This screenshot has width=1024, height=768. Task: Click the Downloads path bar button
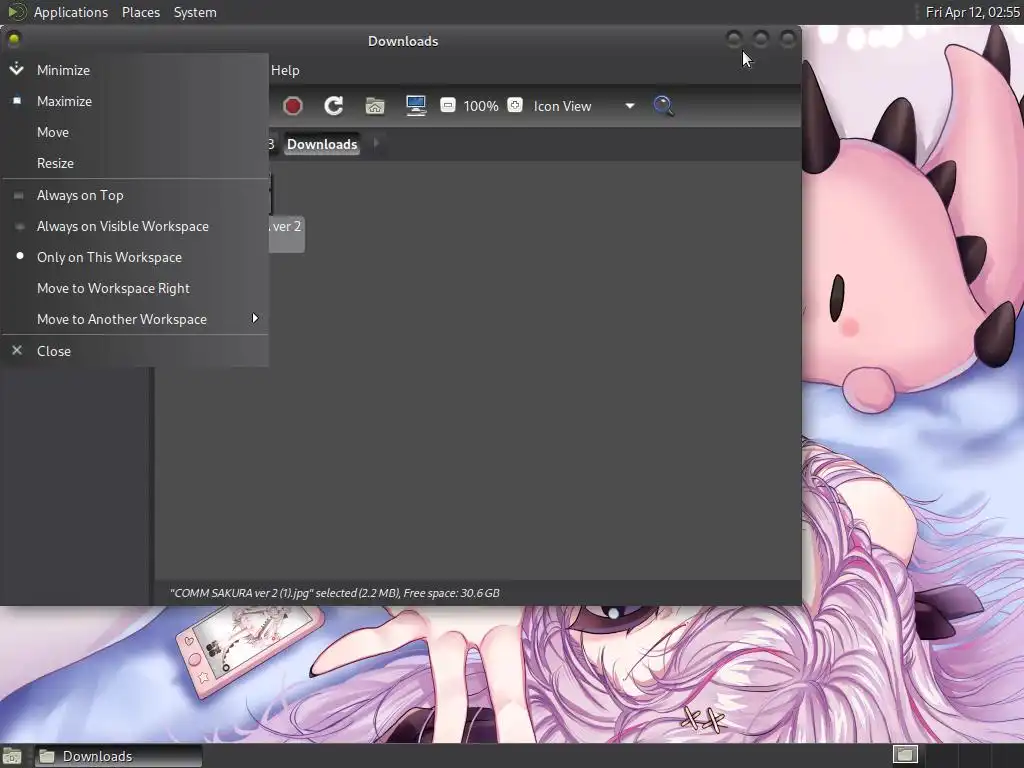tap(322, 144)
